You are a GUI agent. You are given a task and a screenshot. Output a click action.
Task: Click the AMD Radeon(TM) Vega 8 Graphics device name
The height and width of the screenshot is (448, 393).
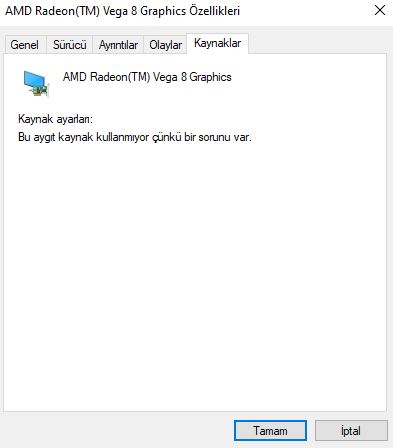click(x=147, y=77)
